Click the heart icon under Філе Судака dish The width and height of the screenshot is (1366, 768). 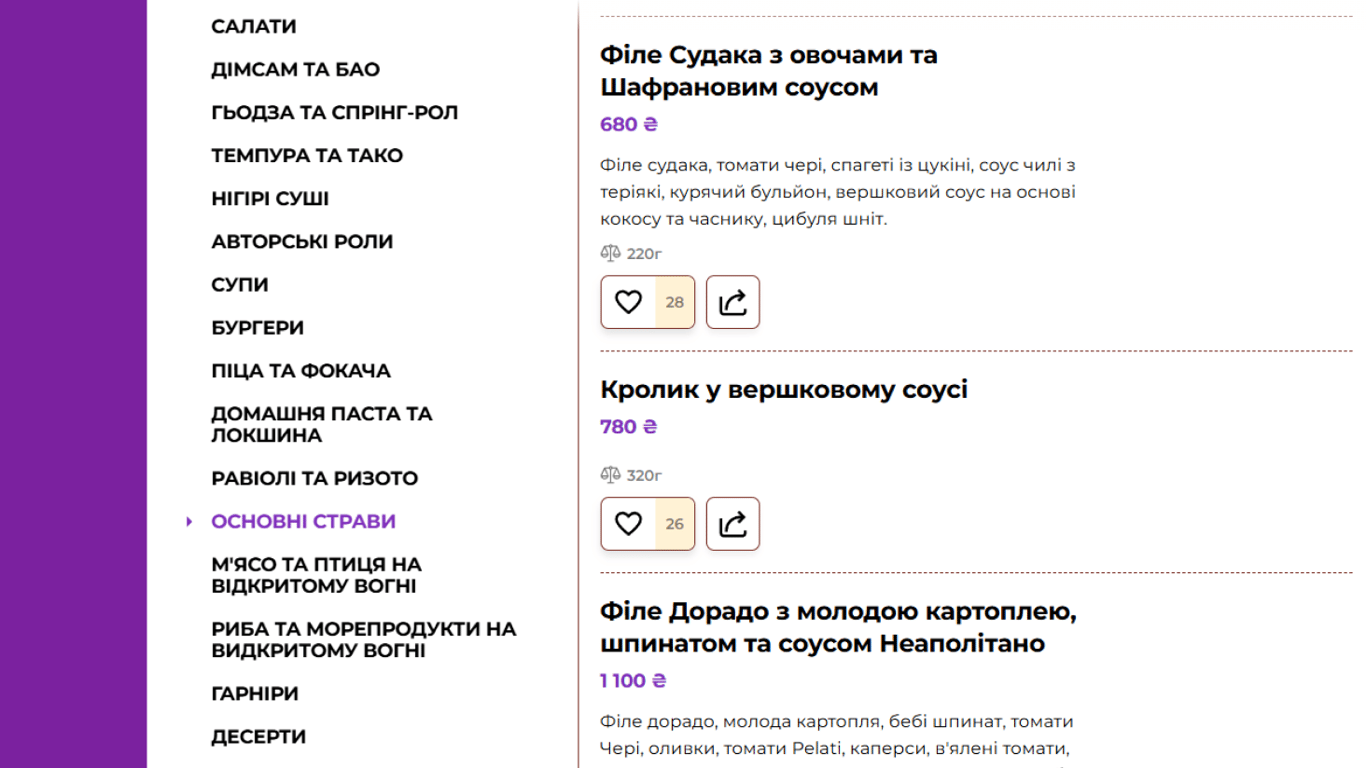pos(627,302)
